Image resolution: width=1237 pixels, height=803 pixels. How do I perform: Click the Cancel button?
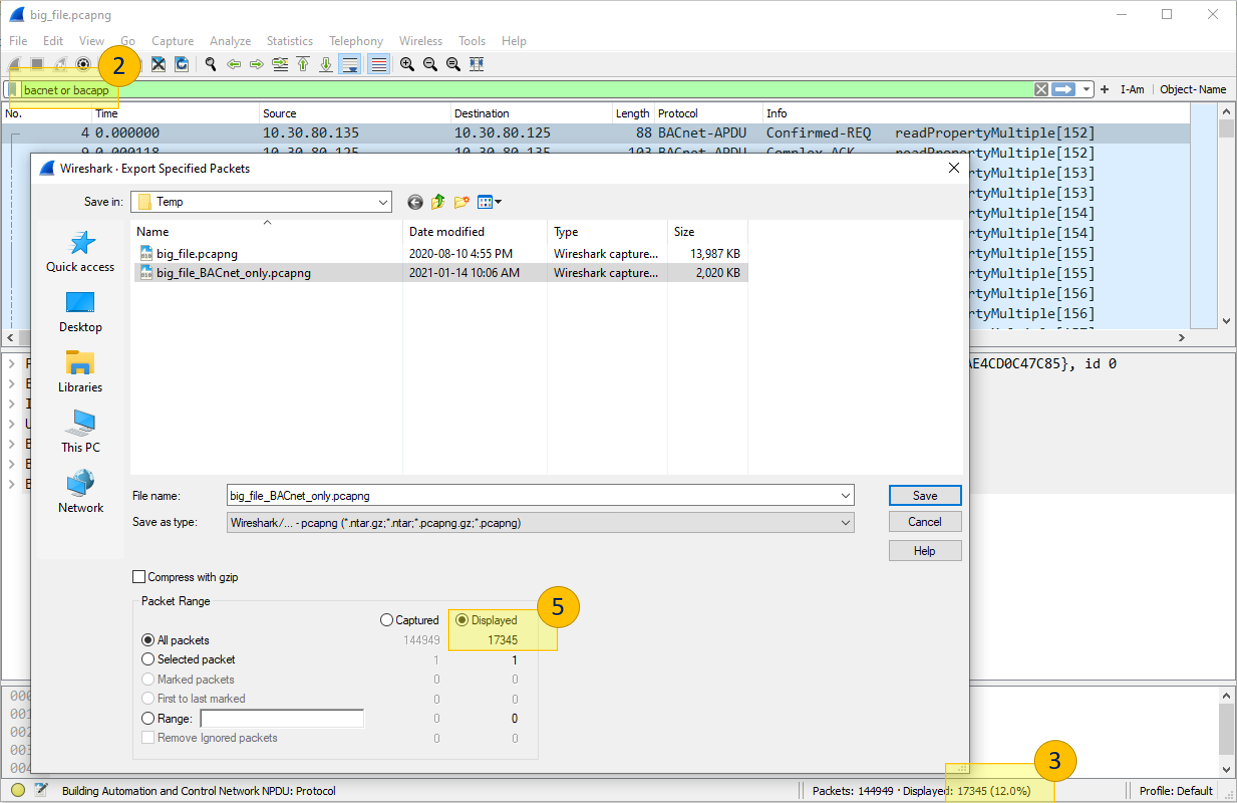click(x=924, y=521)
